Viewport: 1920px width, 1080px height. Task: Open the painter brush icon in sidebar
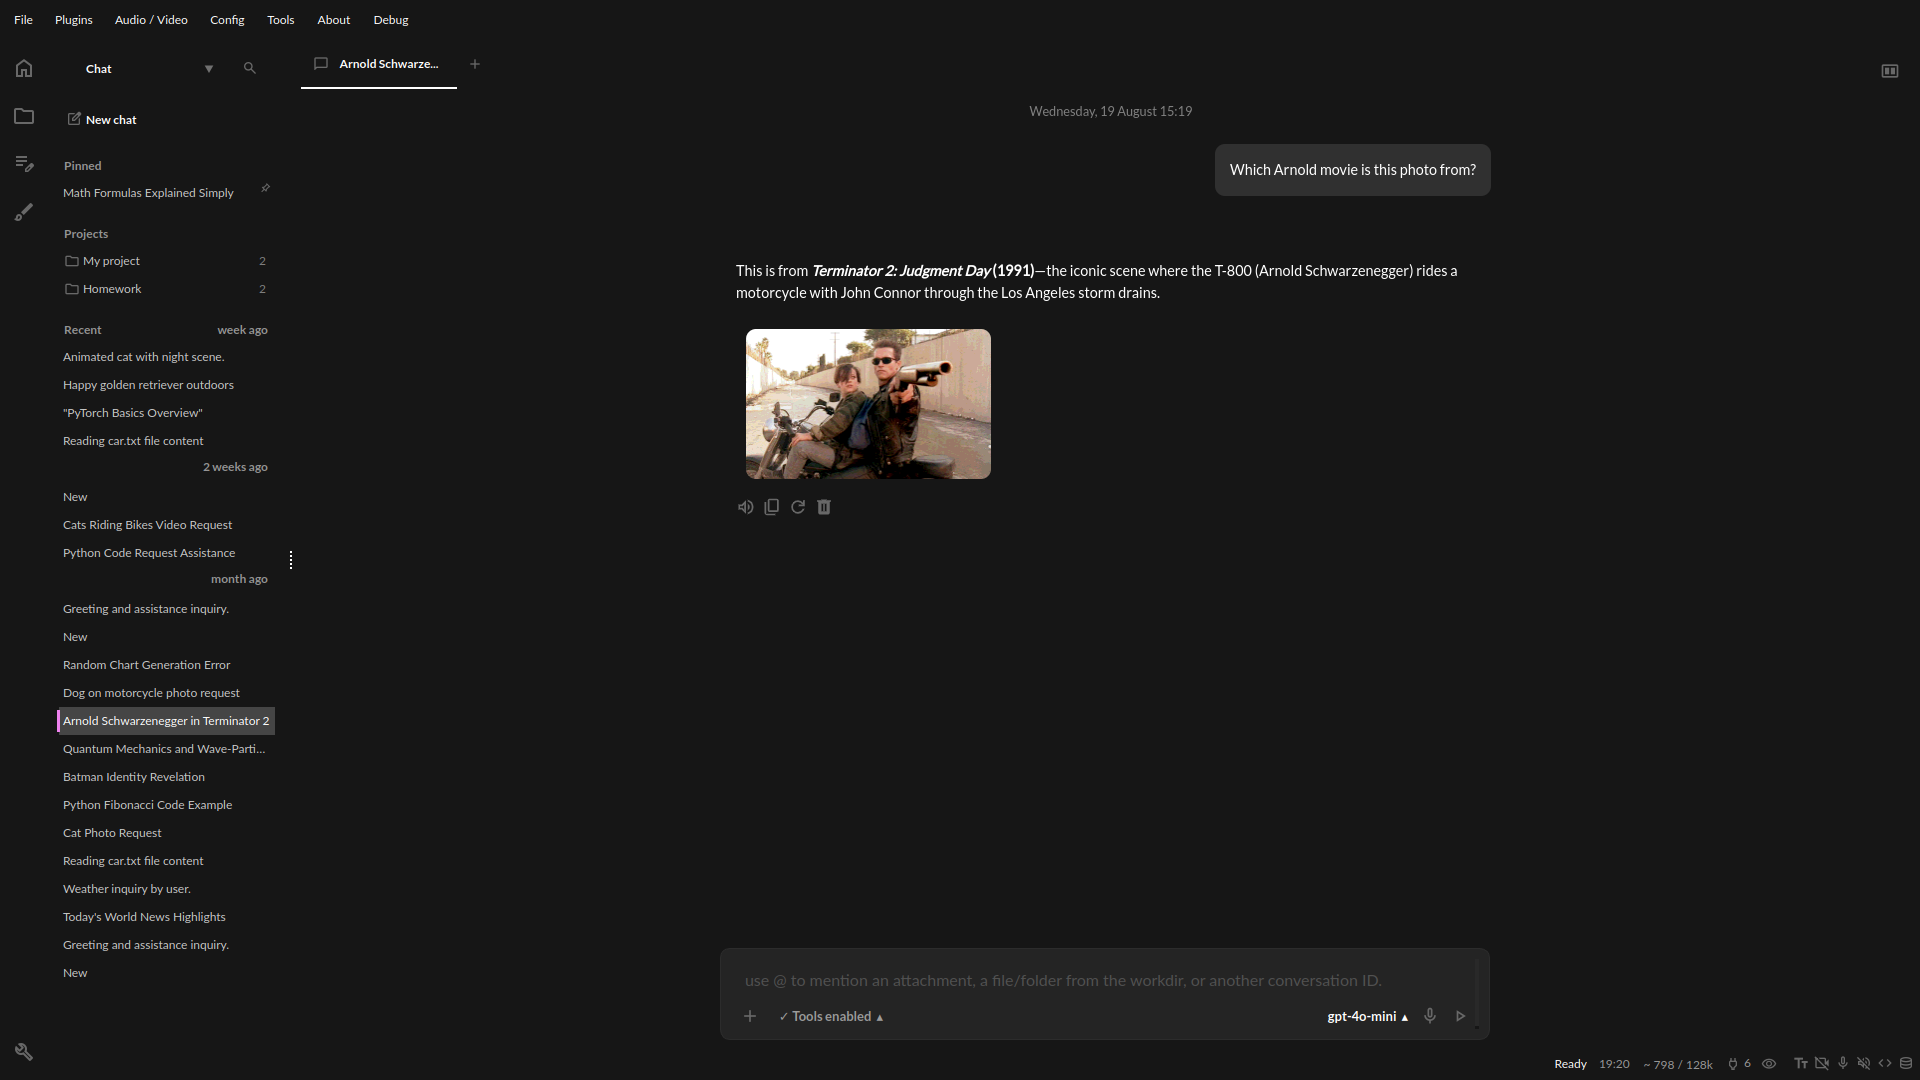point(24,212)
